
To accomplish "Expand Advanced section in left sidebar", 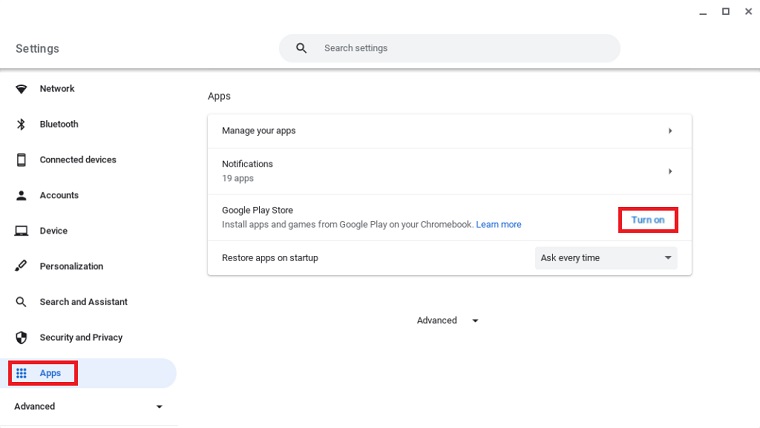I will [x=88, y=407].
